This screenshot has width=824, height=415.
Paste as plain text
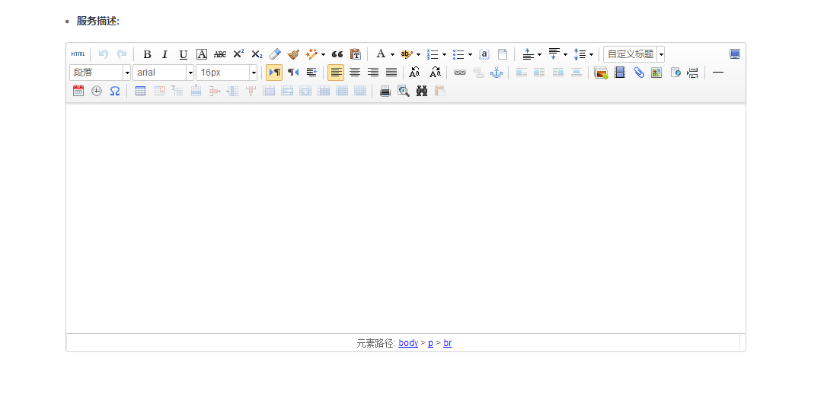tap(356, 54)
